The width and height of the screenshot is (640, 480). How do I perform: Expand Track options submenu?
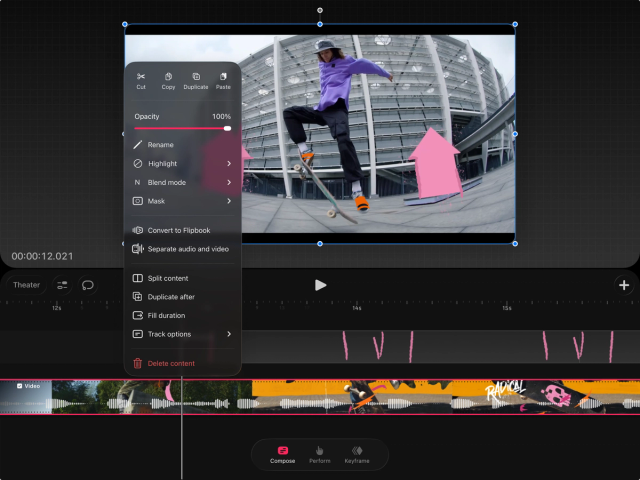[183, 334]
